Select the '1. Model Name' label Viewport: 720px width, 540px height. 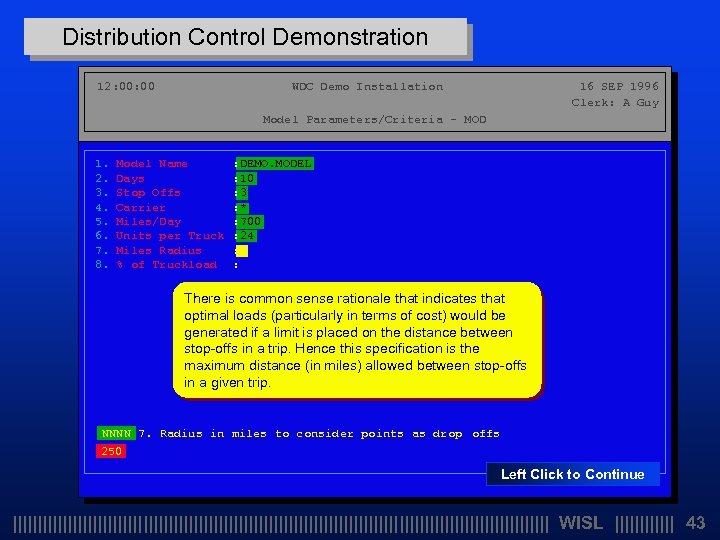[x=141, y=164]
